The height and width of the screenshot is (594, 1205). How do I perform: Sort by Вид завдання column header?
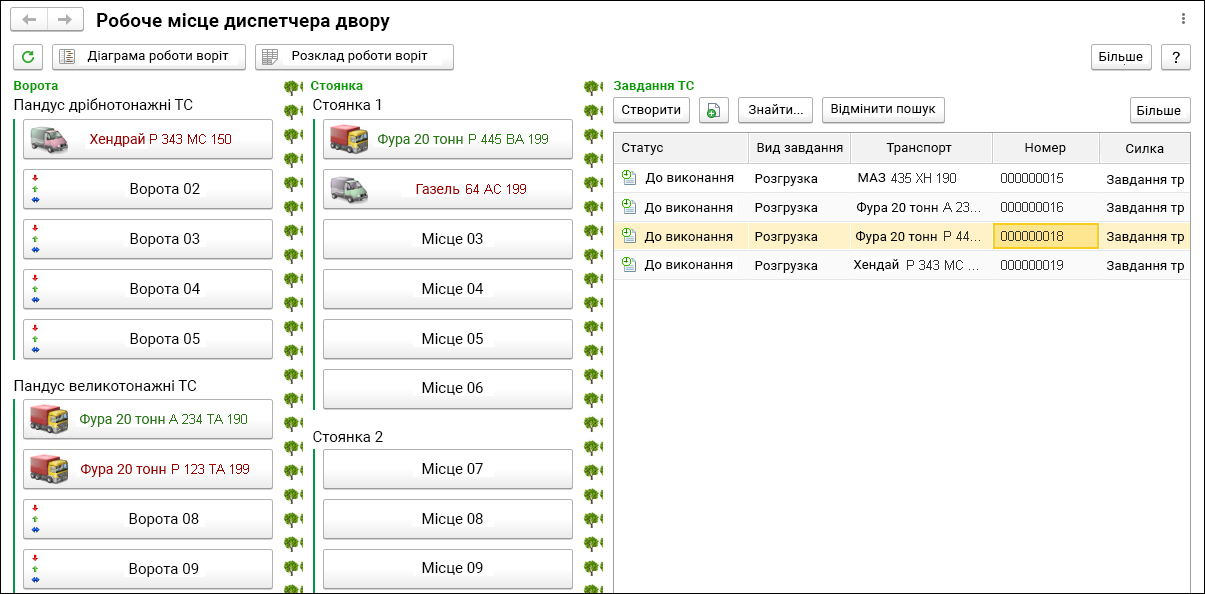799,148
